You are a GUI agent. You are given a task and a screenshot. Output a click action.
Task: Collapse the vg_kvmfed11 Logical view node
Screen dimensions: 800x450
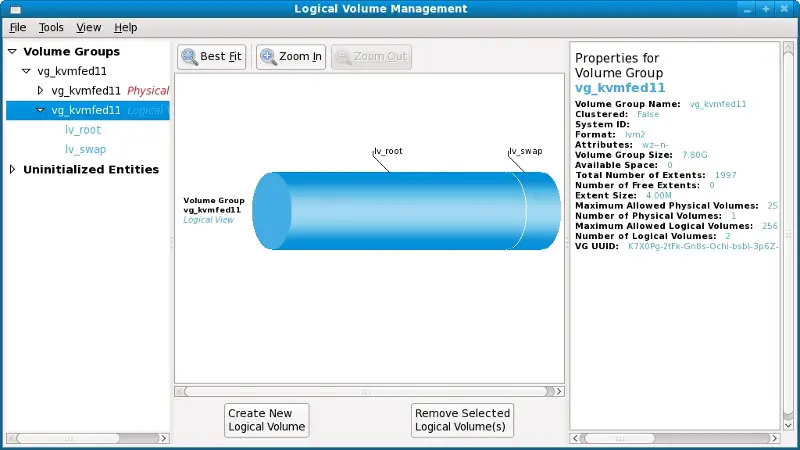(40, 111)
